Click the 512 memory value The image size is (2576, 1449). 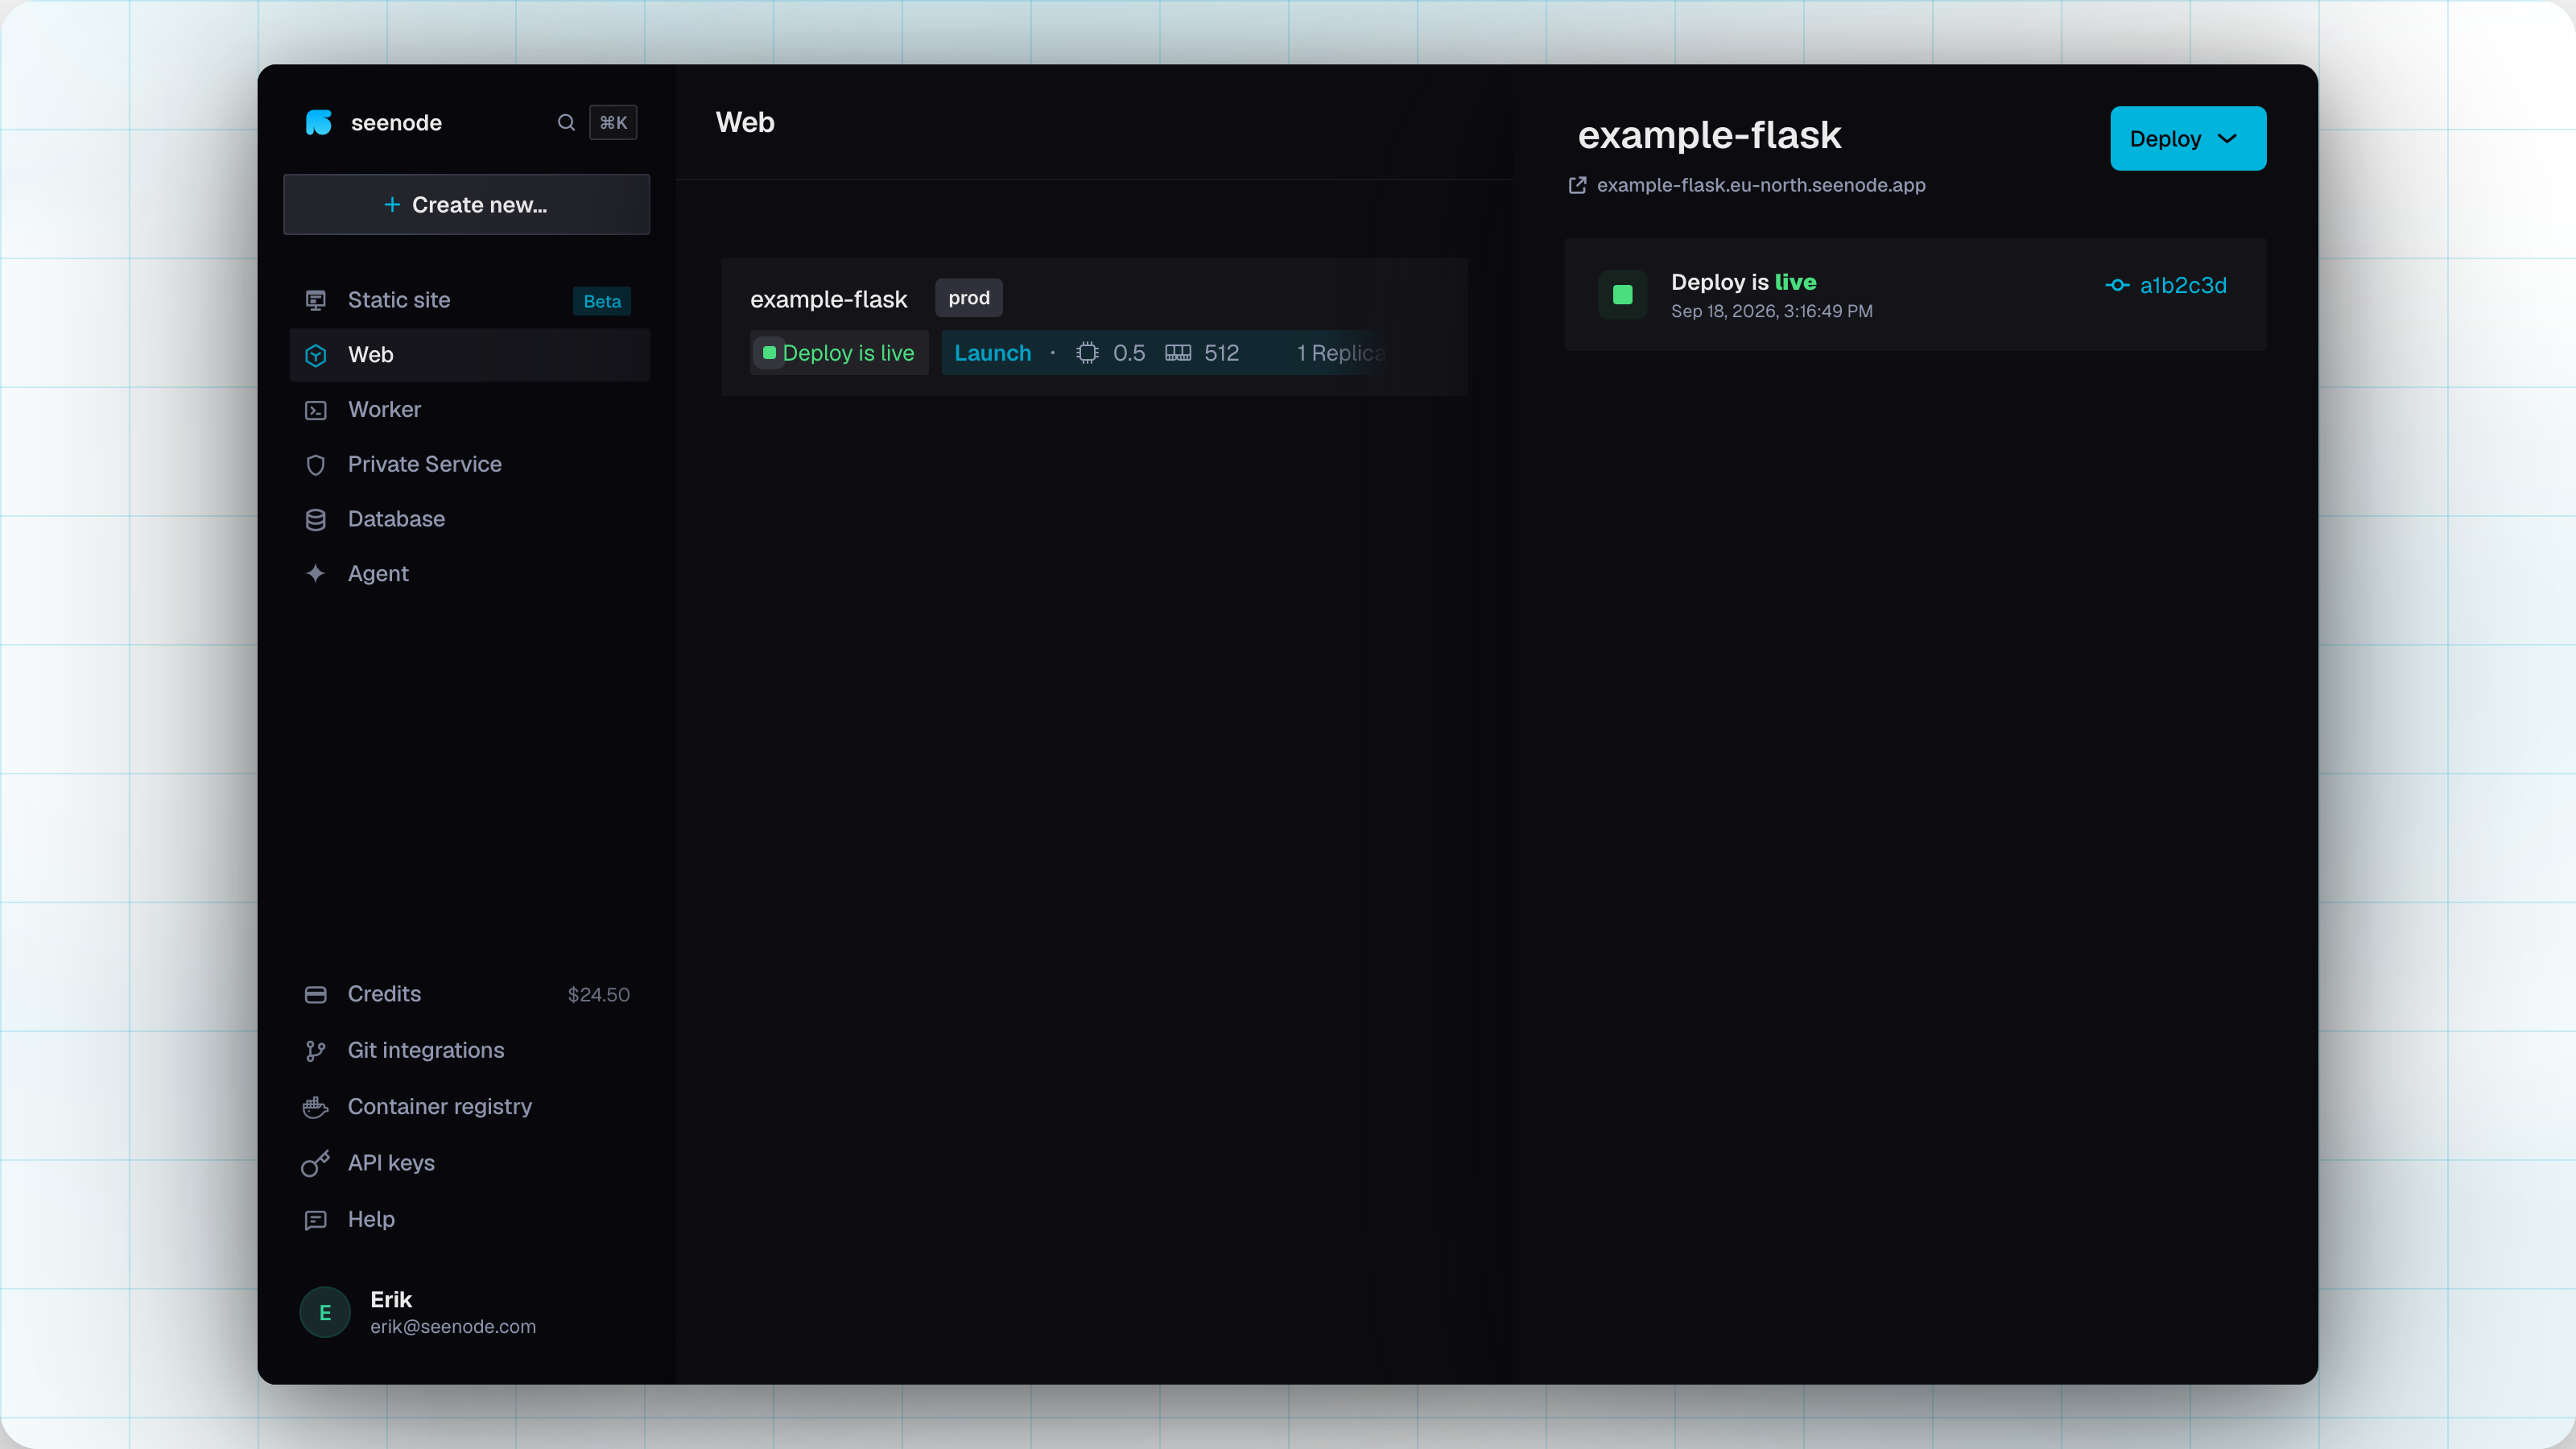pos(1221,353)
